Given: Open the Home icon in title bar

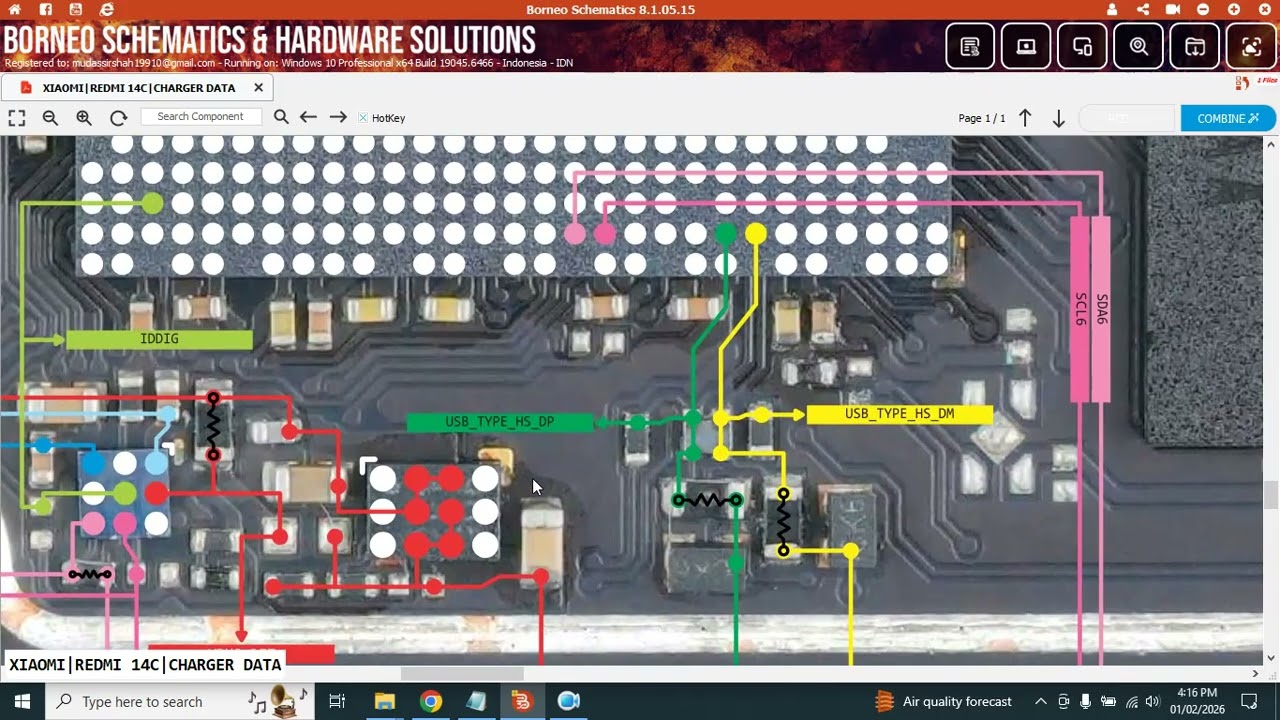Looking at the screenshot, I should click(x=14, y=9).
